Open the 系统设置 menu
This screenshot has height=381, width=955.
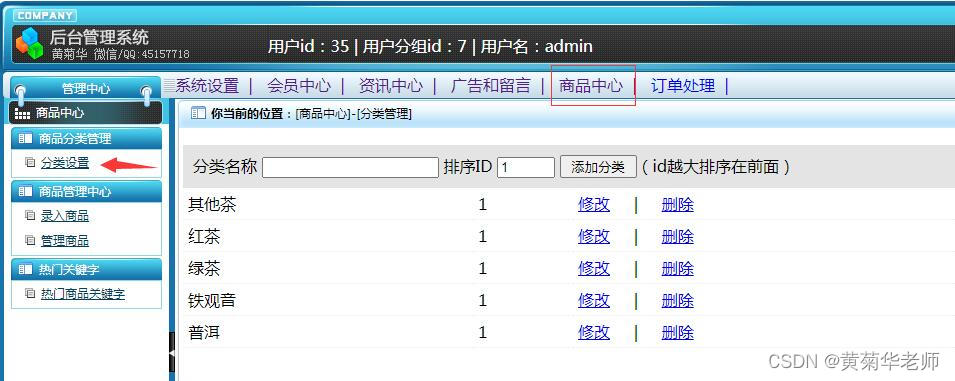(x=207, y=86)
